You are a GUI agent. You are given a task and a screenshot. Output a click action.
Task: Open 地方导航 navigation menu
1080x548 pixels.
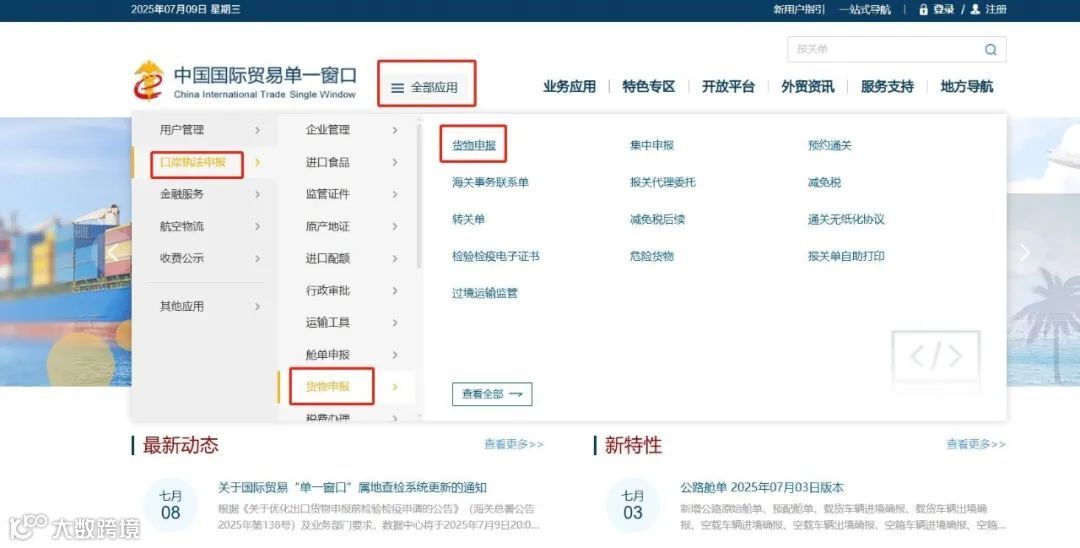pyautogui.click(x=967, y=87)
